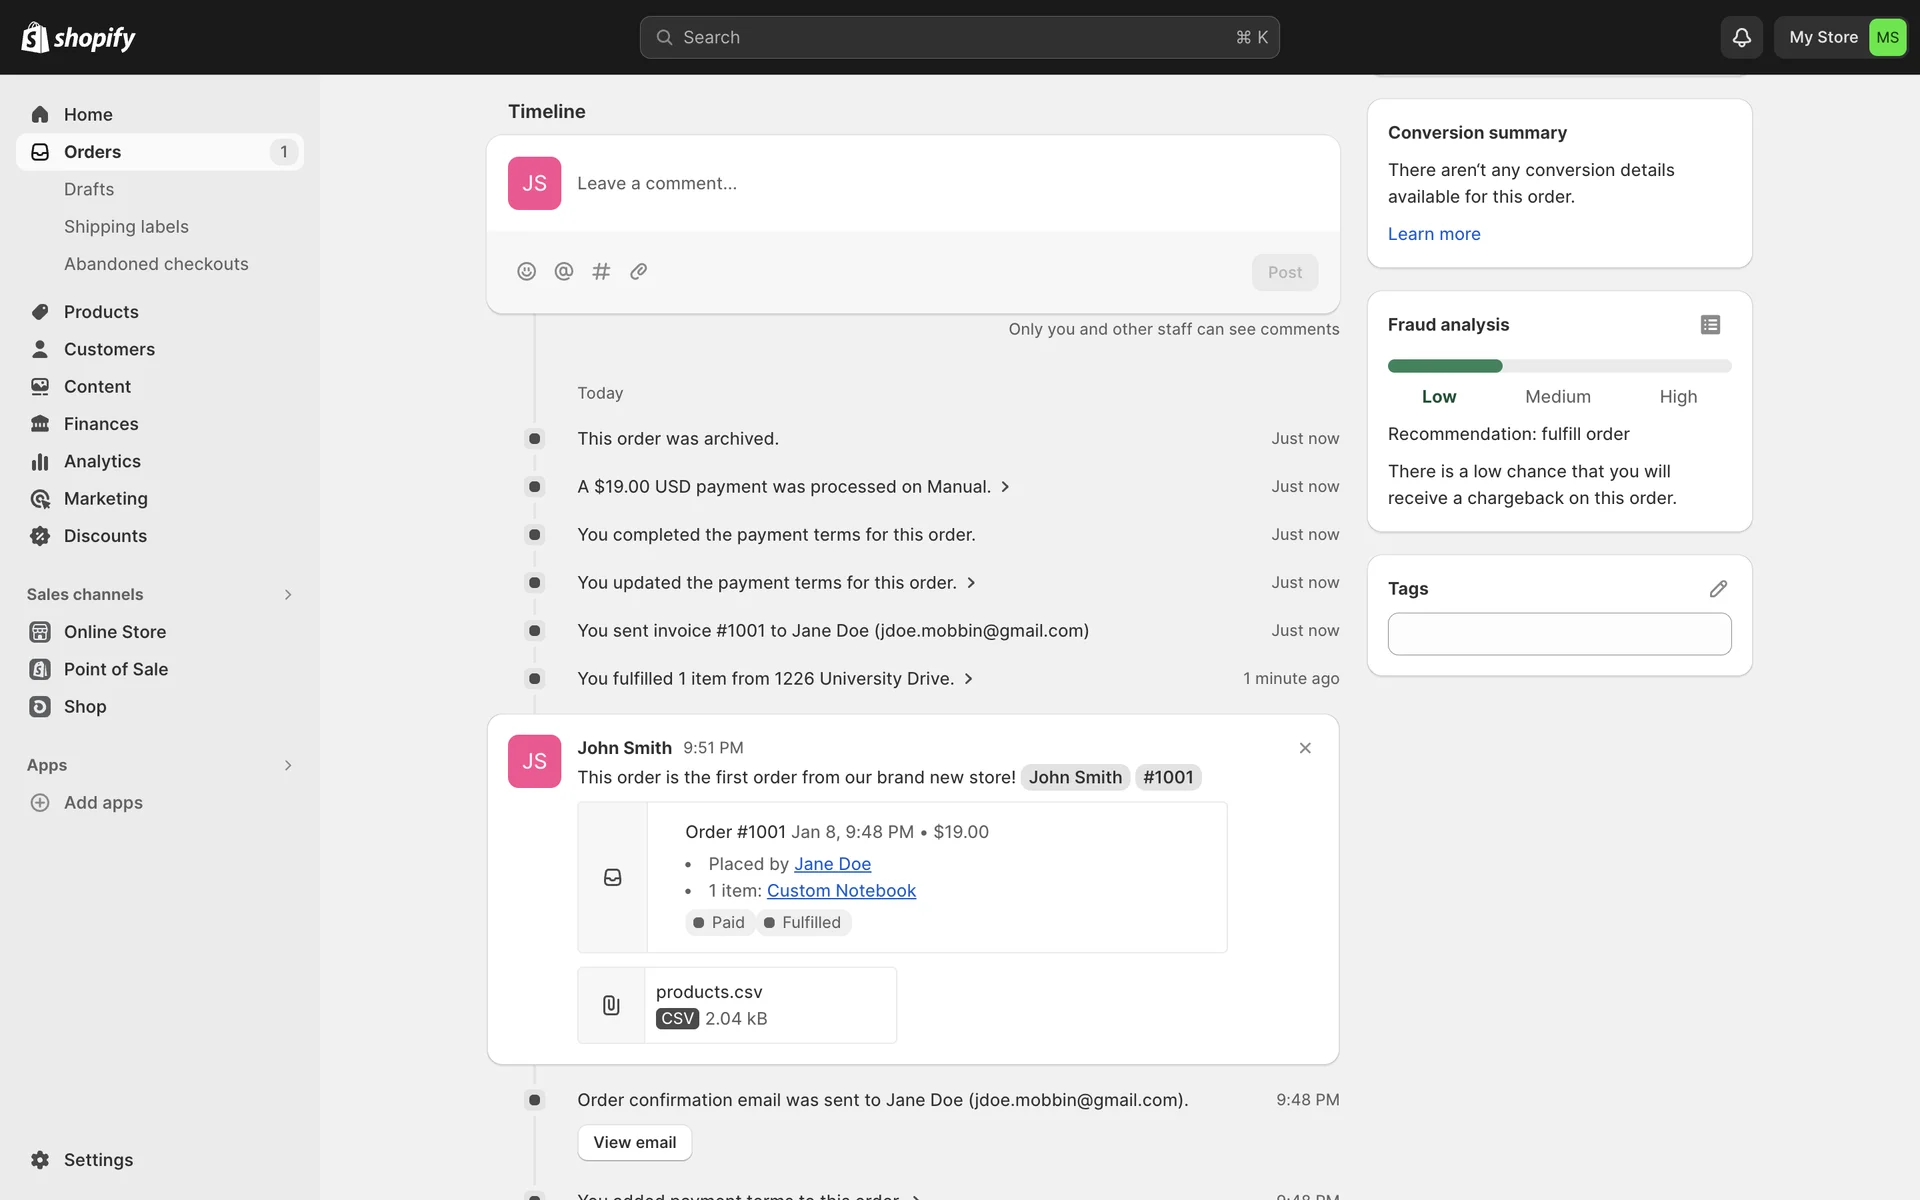Expand the $19.00 USD payment processed entry

[x=1005, y=487]
